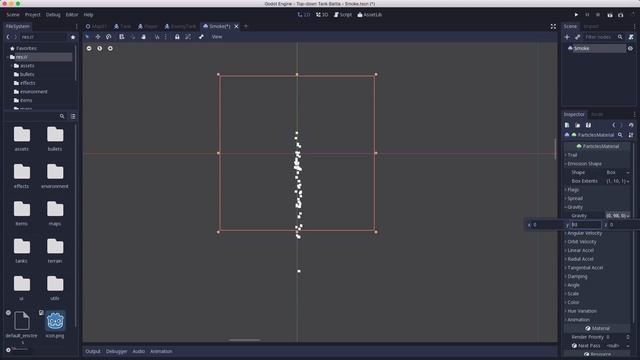Select the Select Mode arrow tool

point(87,37)
